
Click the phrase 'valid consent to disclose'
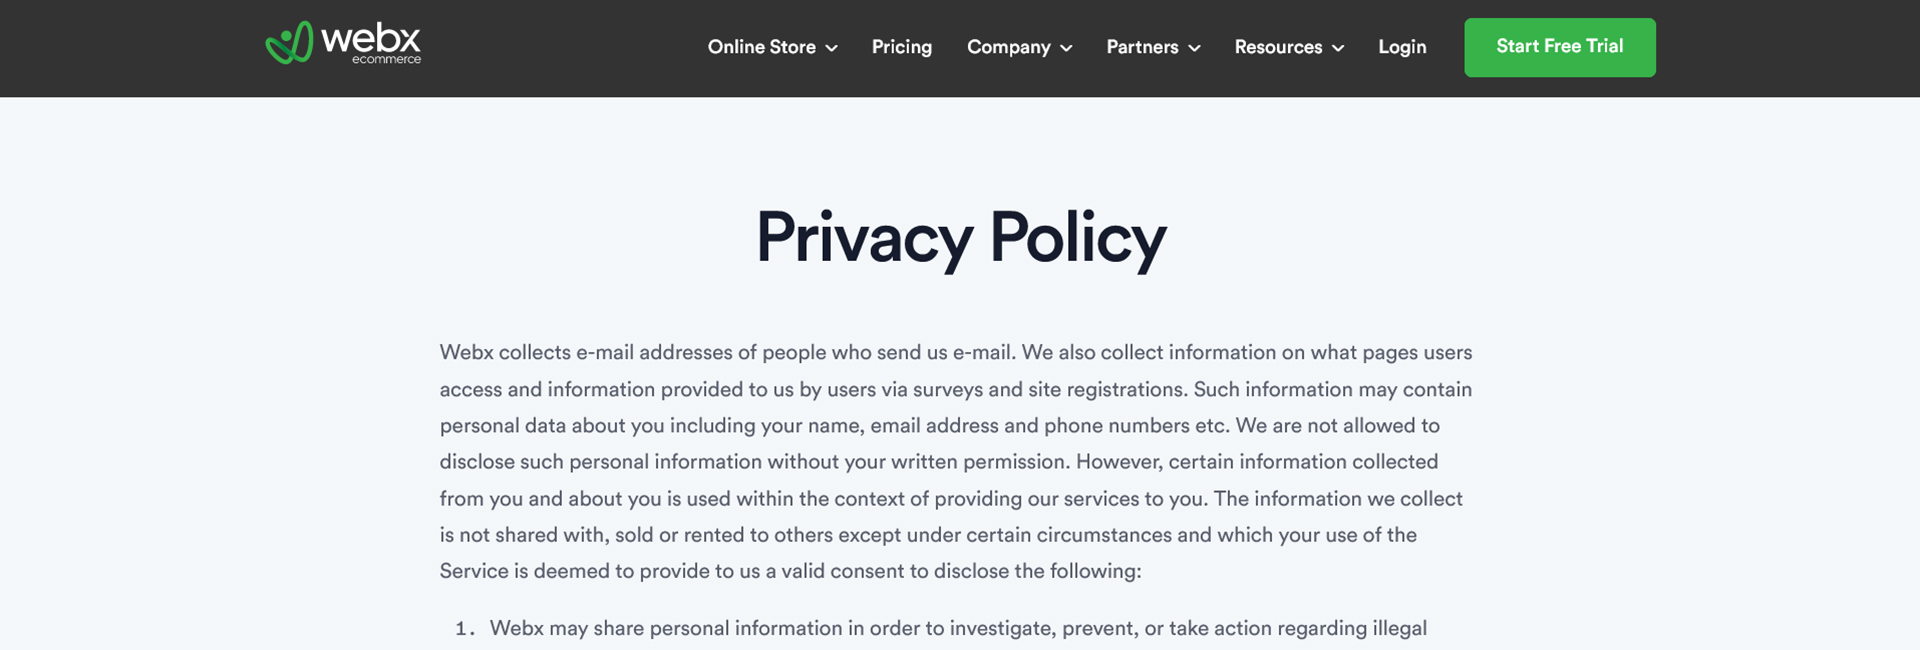click(894, 571)
